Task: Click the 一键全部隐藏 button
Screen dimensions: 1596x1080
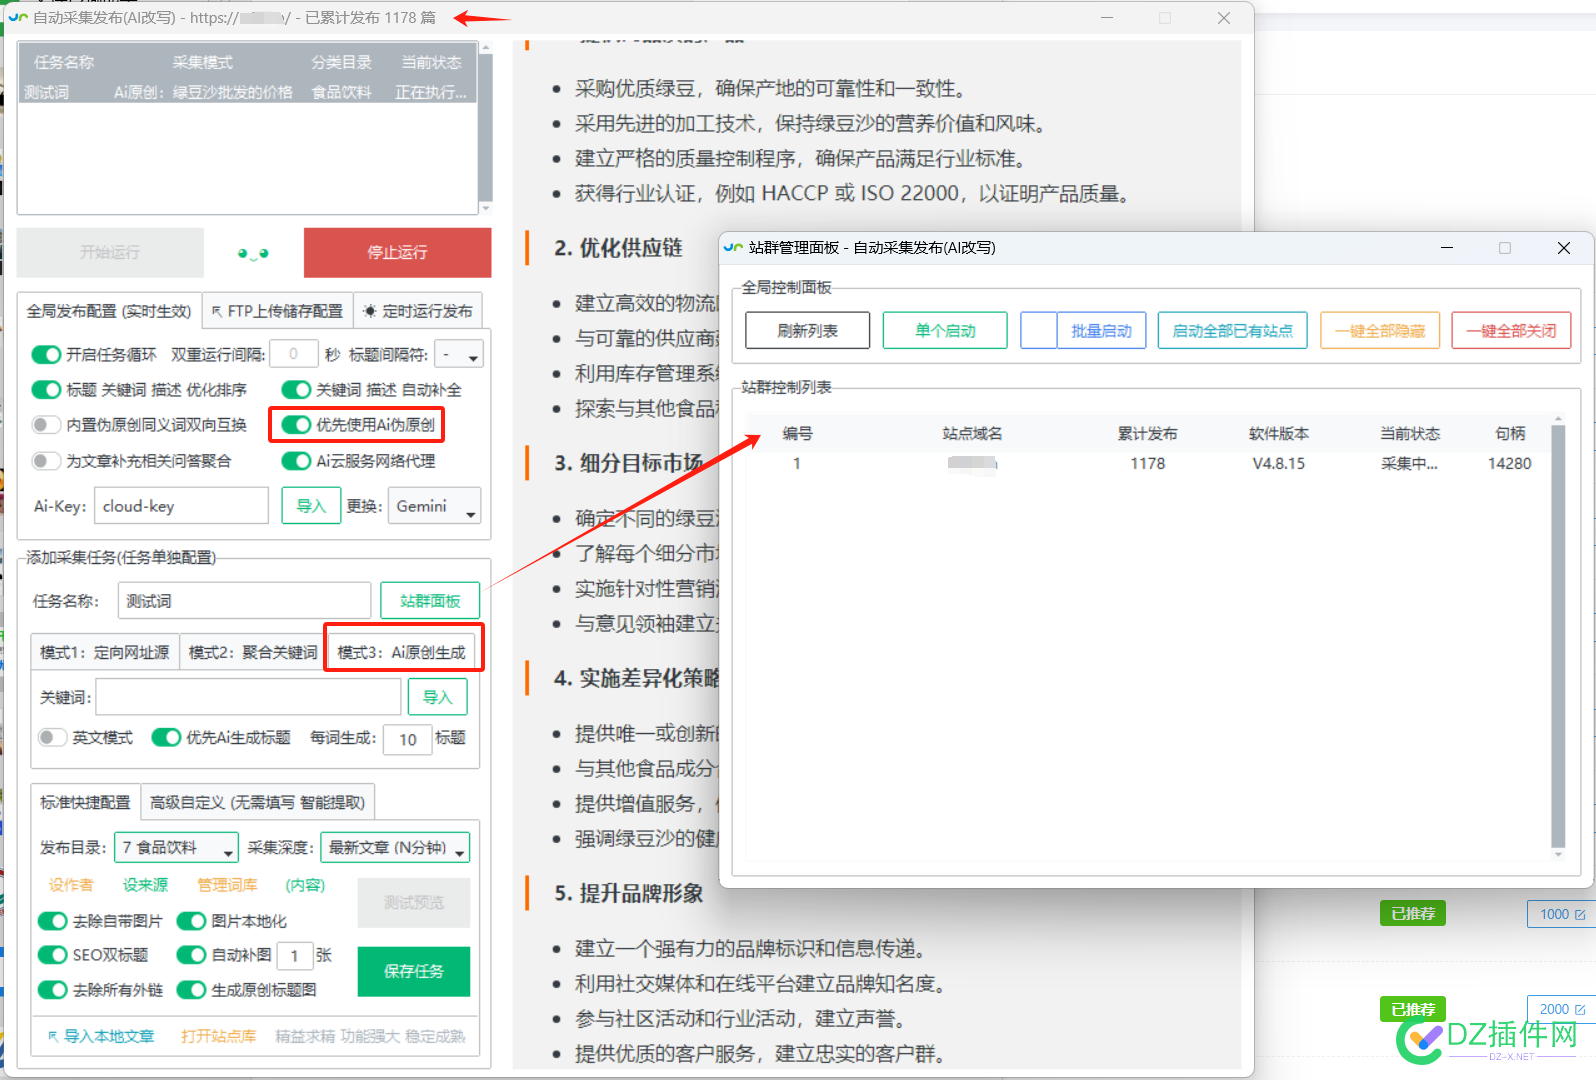Action: click(1380, 330)
